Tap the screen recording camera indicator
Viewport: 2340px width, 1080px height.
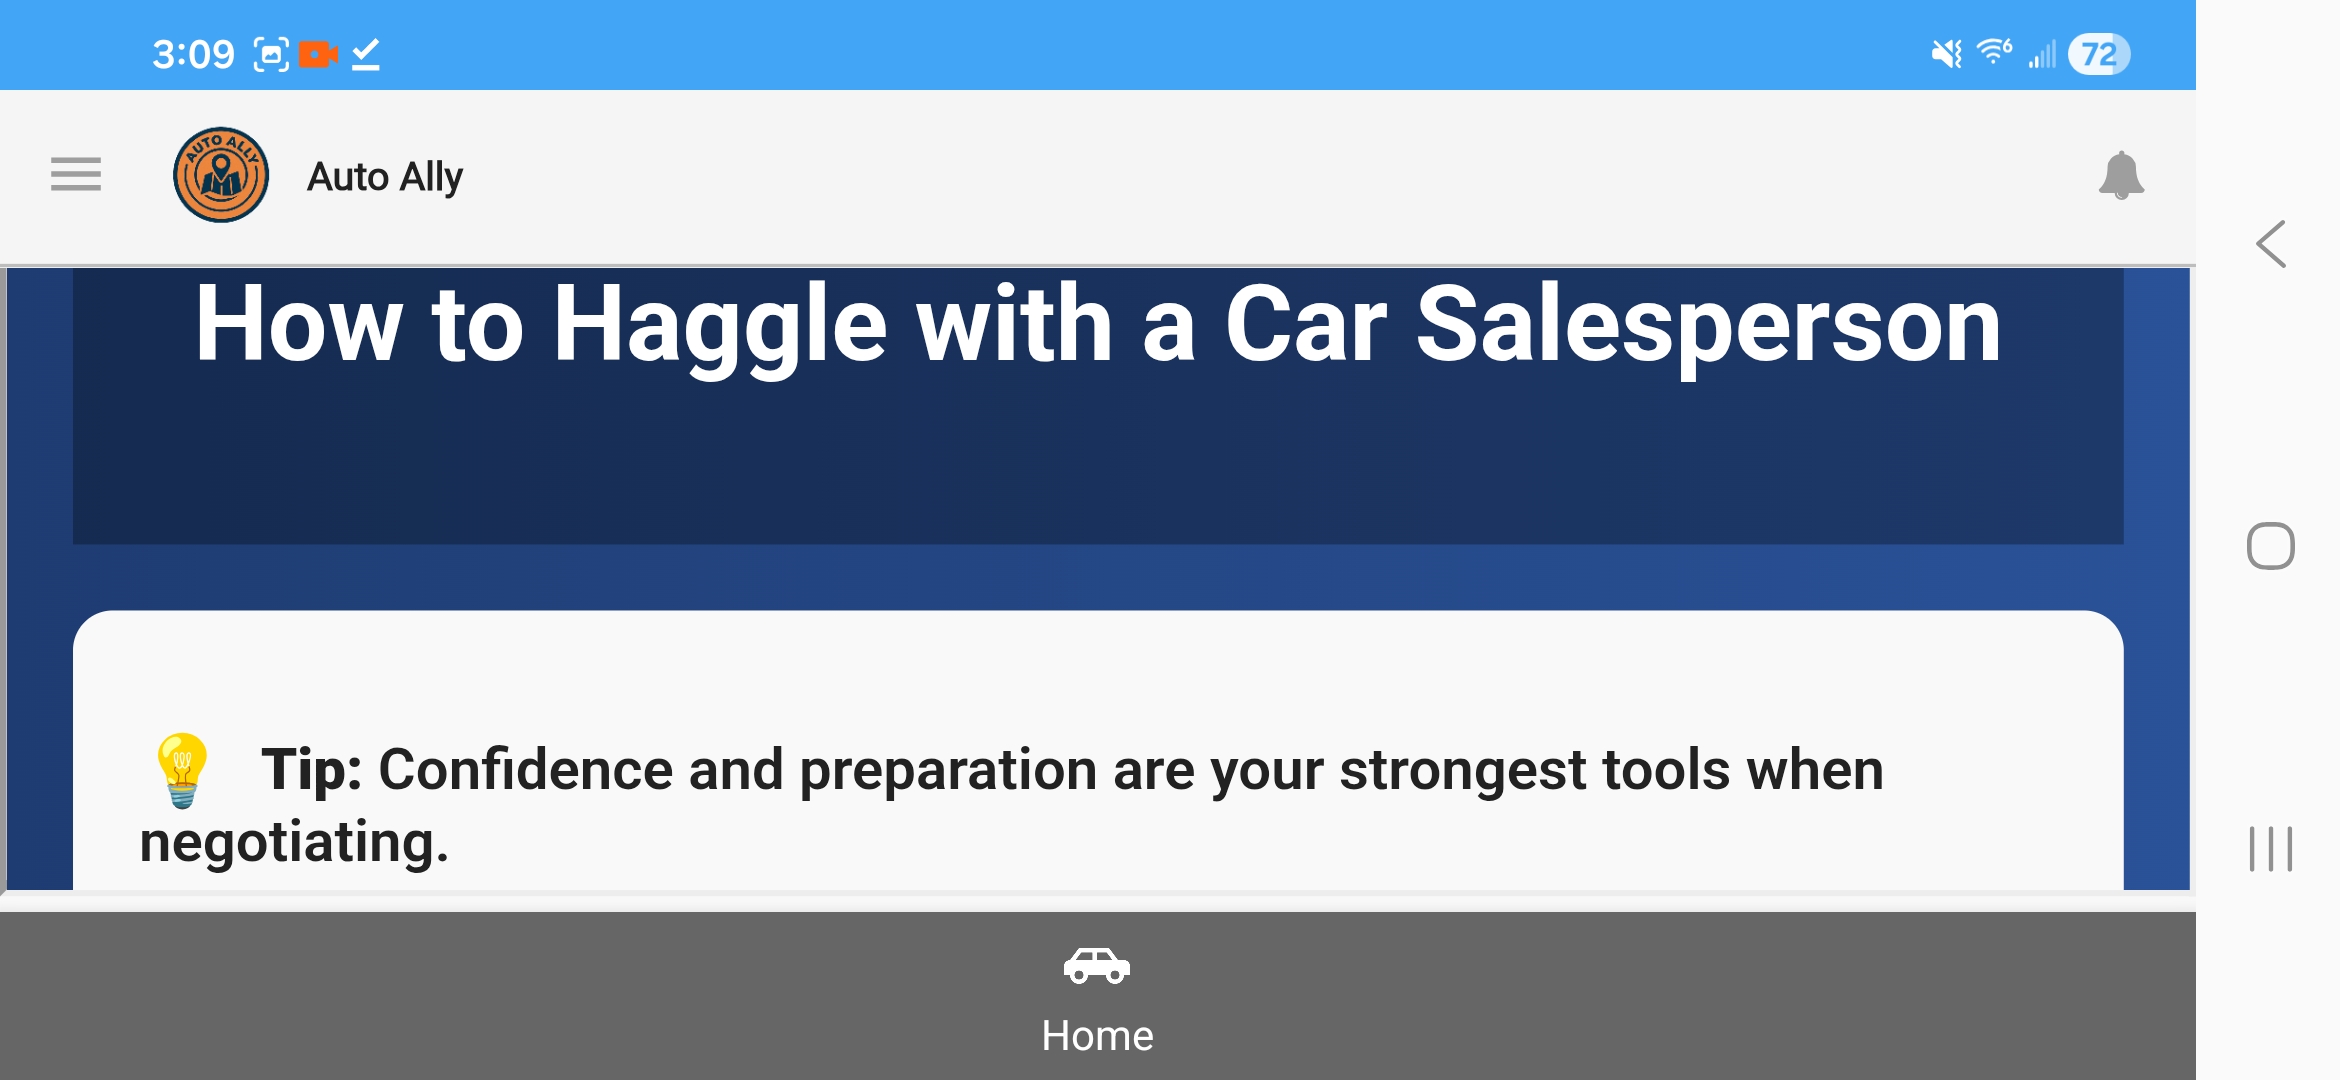[x=318, y=54]
